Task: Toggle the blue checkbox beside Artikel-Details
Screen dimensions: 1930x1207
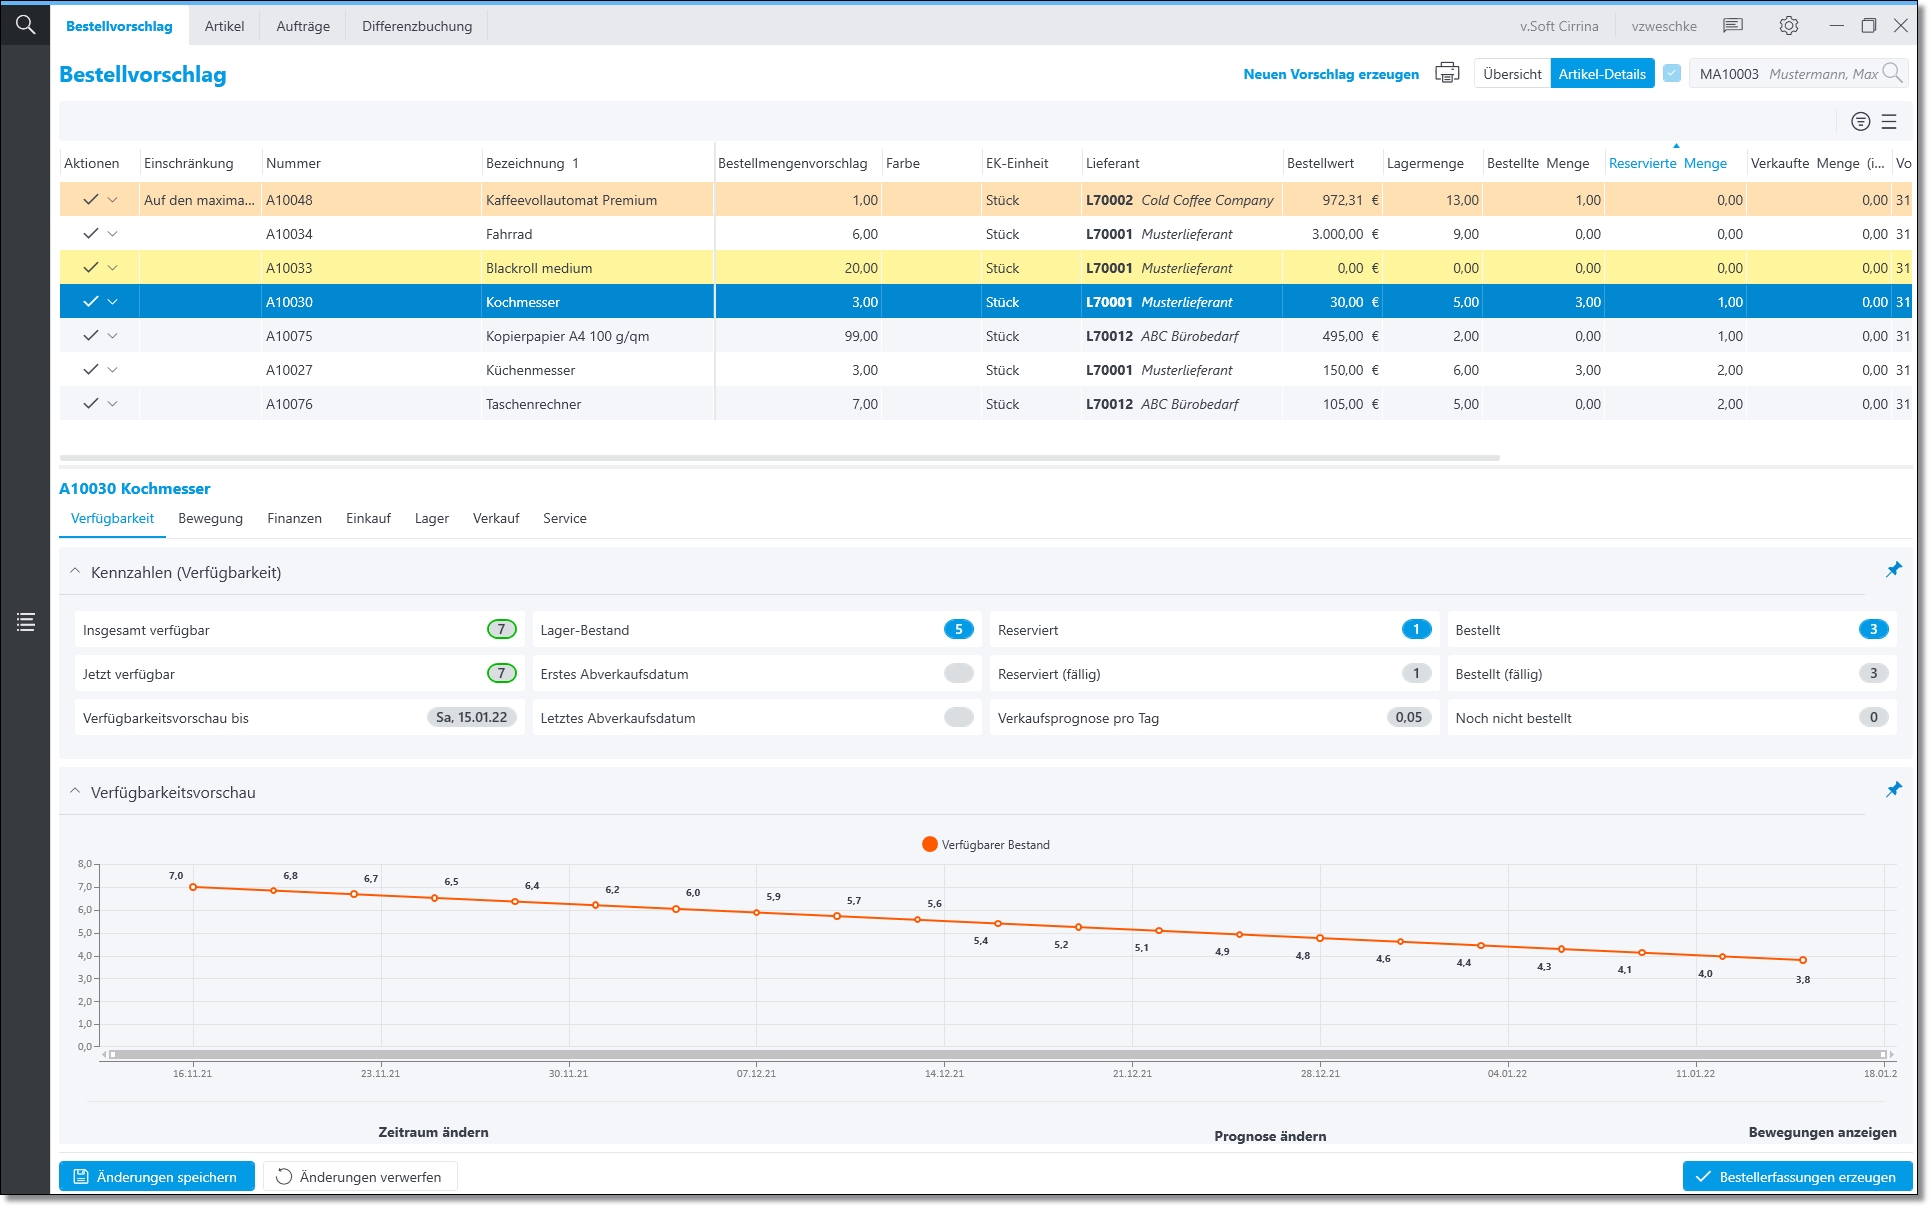Action: [1672, 73]
